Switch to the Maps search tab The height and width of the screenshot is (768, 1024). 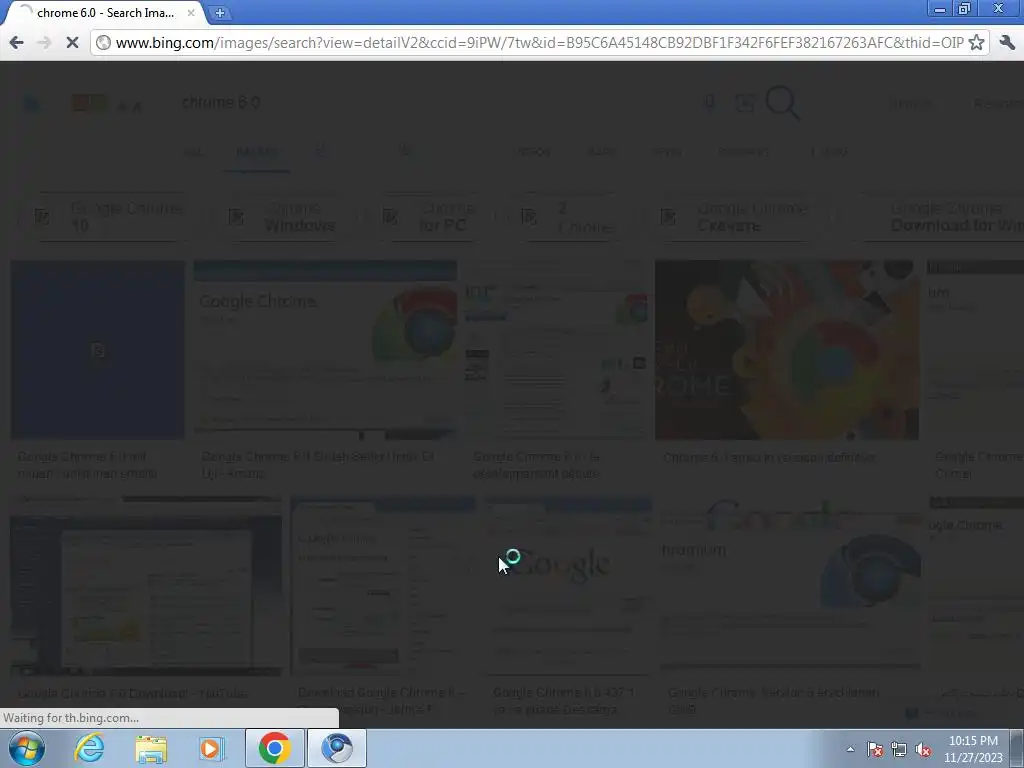(x=601, y=152)
